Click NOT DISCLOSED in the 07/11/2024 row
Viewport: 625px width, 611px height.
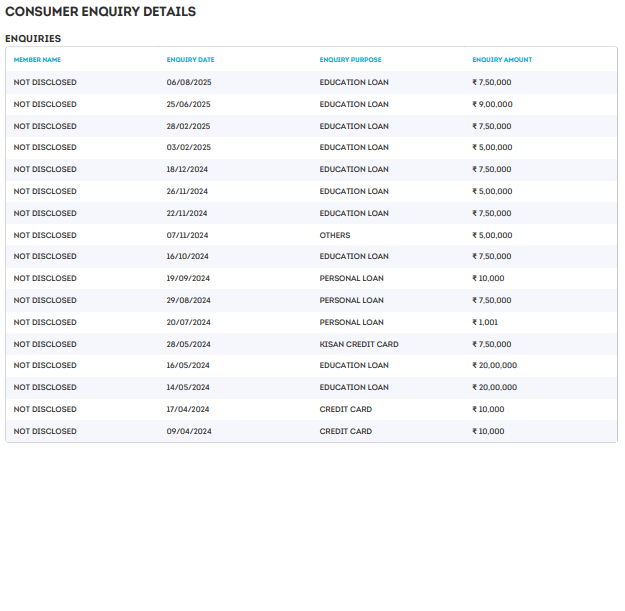[x=45, y=235]
